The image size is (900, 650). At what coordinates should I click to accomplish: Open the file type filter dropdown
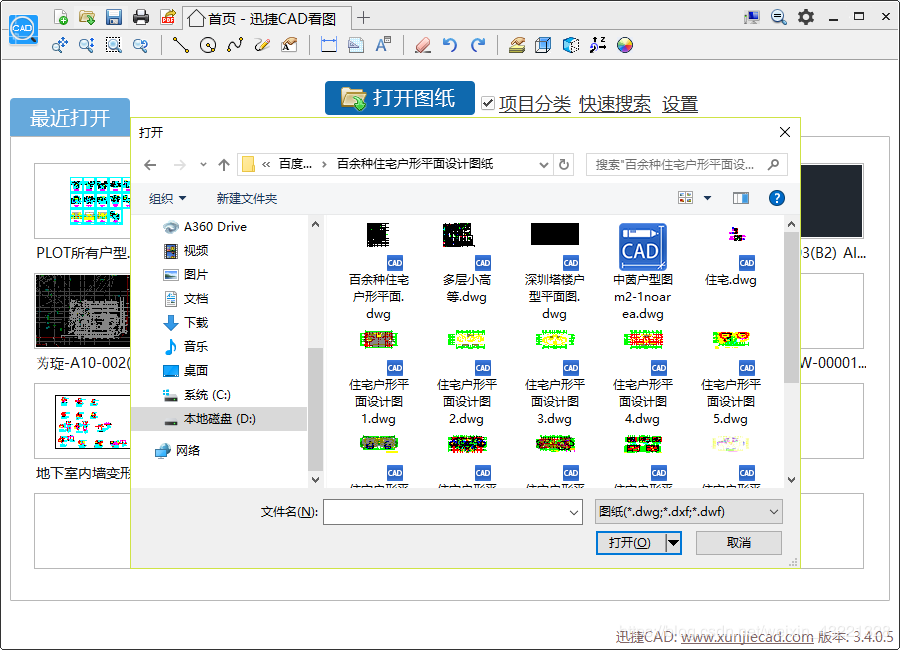pyautogui.click(x=689, y=512)
